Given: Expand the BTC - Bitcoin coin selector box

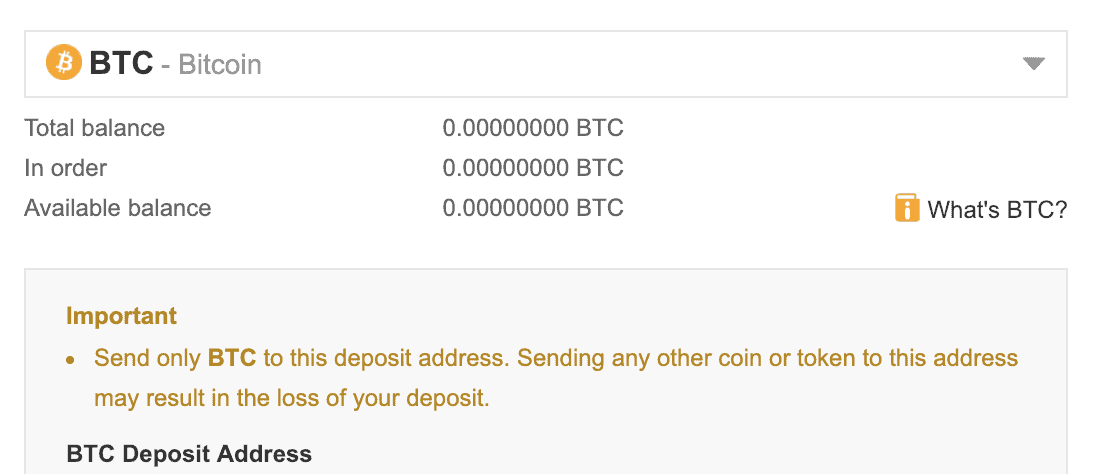Looking at the screenshot, I should [x=546, y=64].
